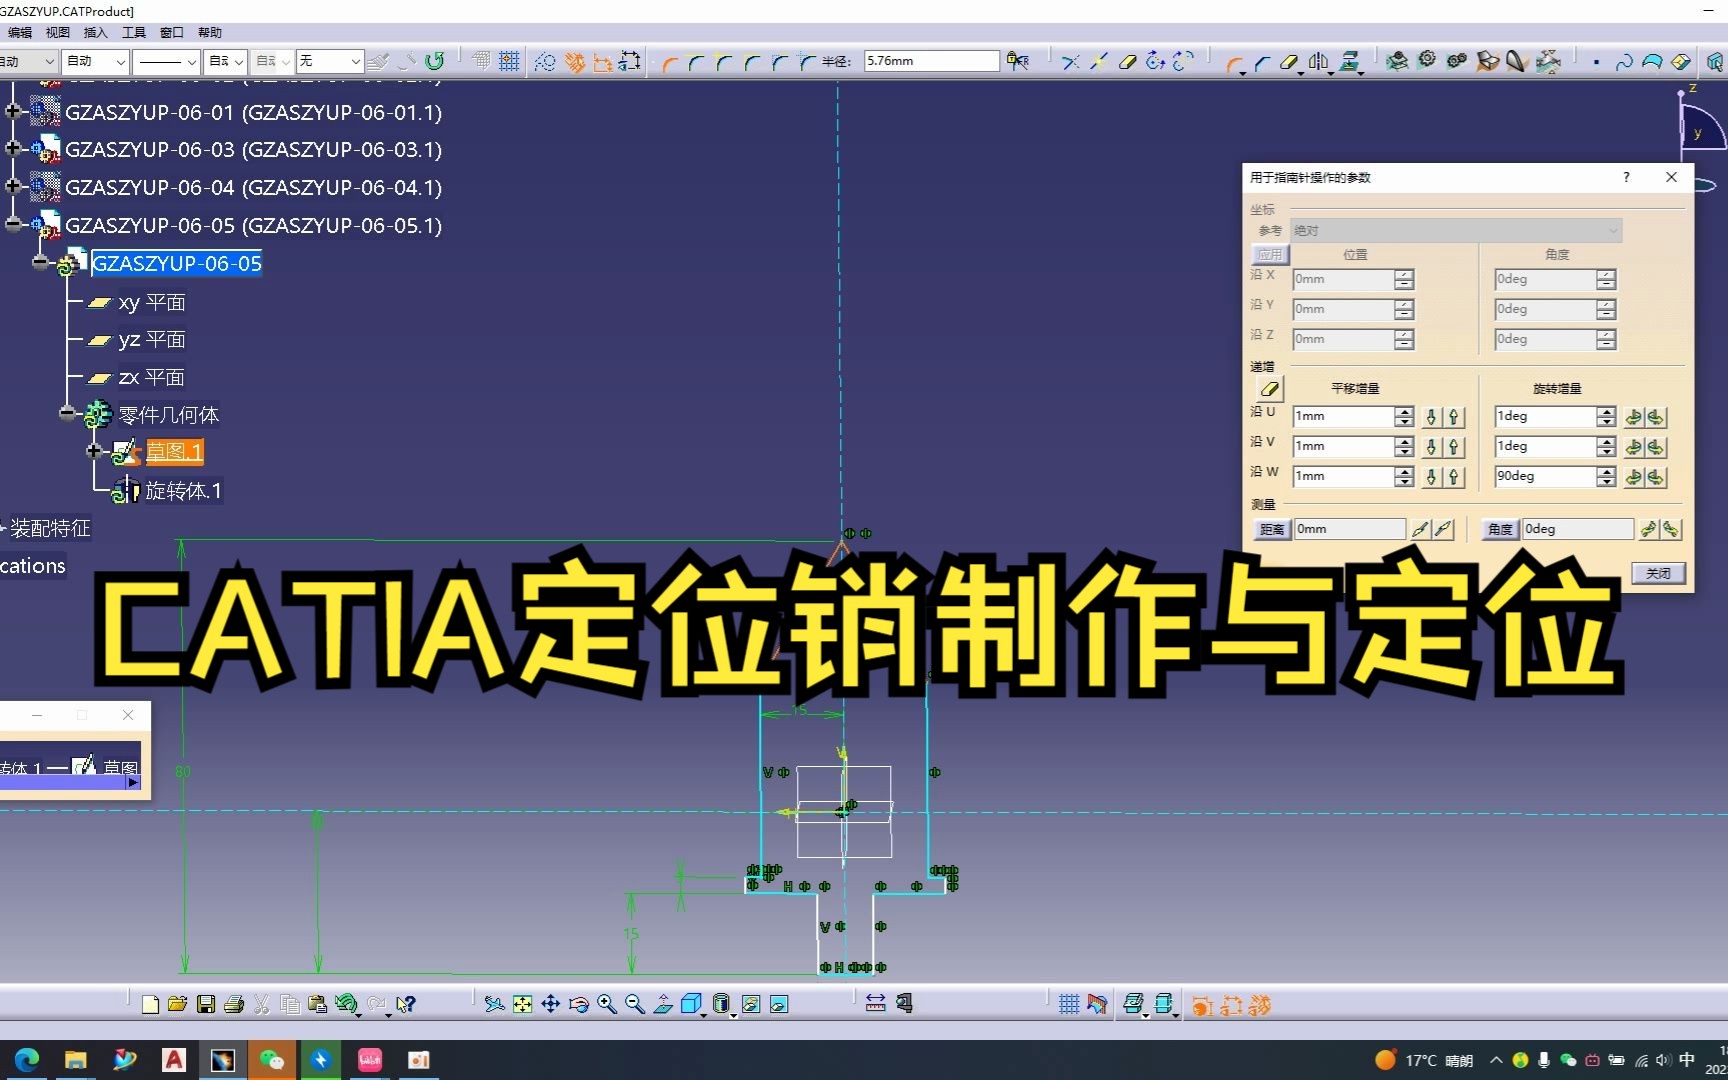Image resolution: width=1728 pixels, height=1080 pixels.
Task: Open the 参考 绝对 dropdown in dialog
Action: (x=1456, y=231)
